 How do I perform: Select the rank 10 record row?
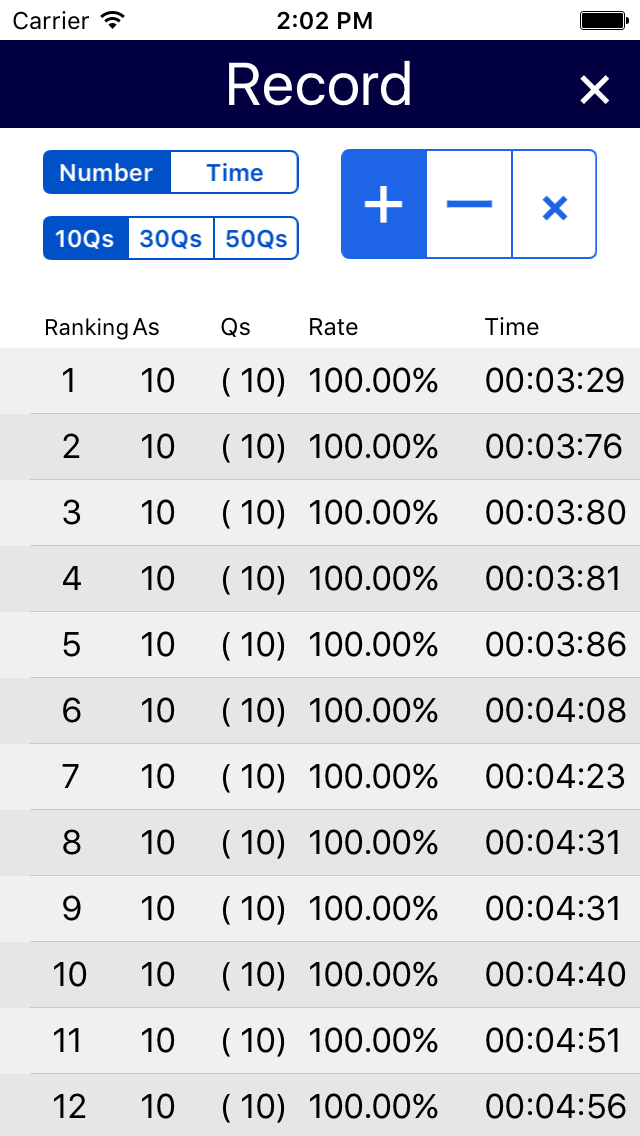pyautogui.click(x=320, y=974)
